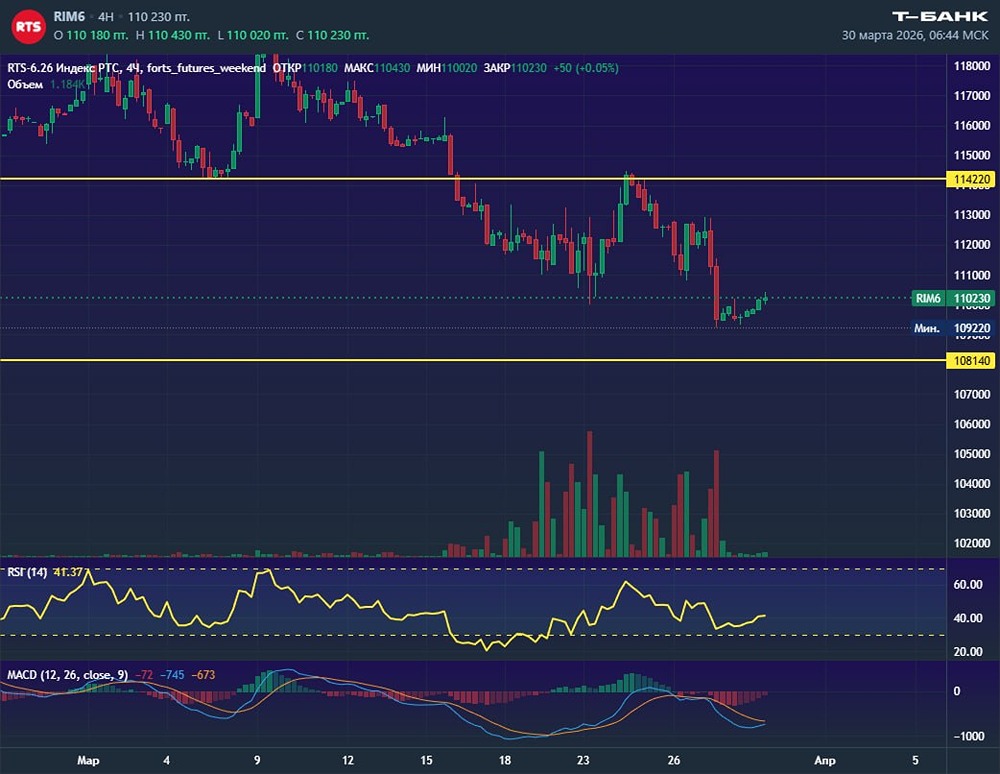Click the 'Объем' volume indicator label
This screenshot has width=1000, height=774.
coord(25,84)
